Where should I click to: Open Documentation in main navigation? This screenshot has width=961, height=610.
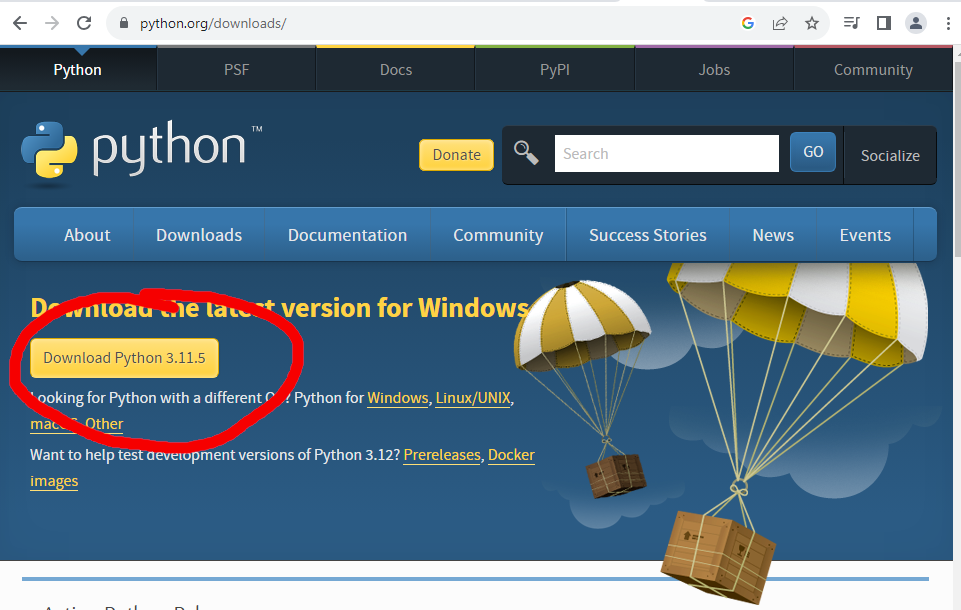click(x=348, y=235)
